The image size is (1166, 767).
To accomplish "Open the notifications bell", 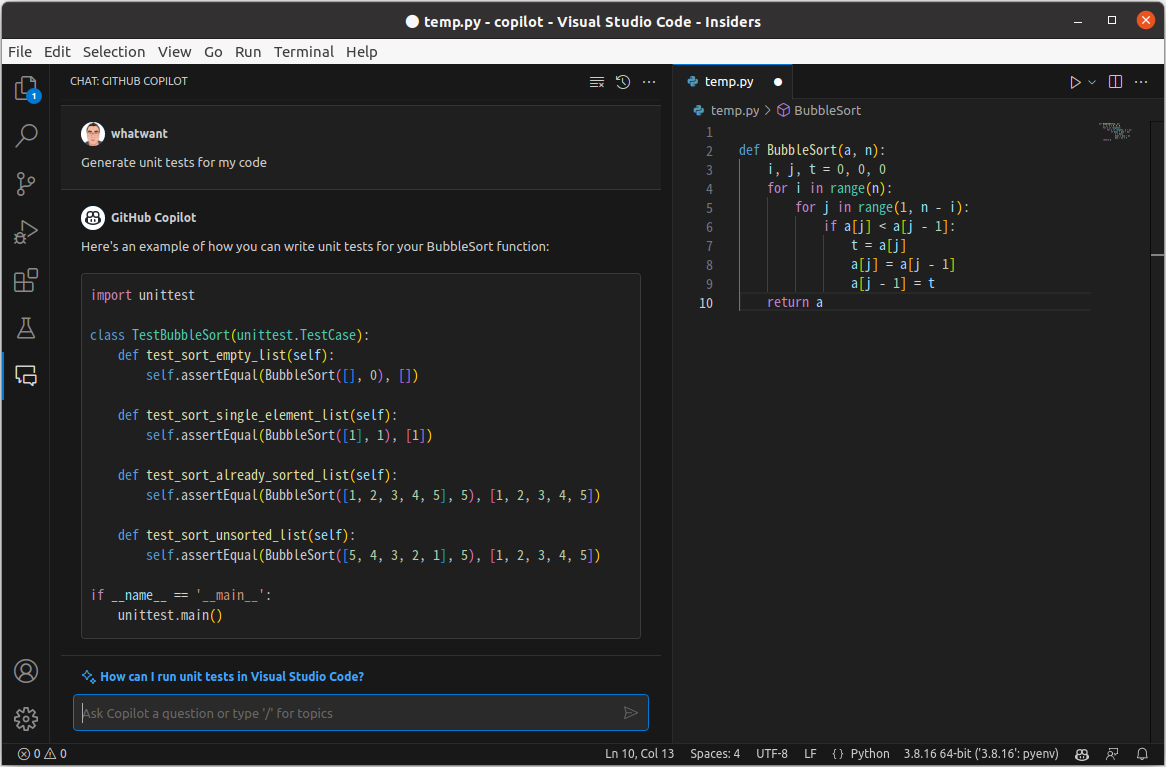I will [x=1142, y=754].
